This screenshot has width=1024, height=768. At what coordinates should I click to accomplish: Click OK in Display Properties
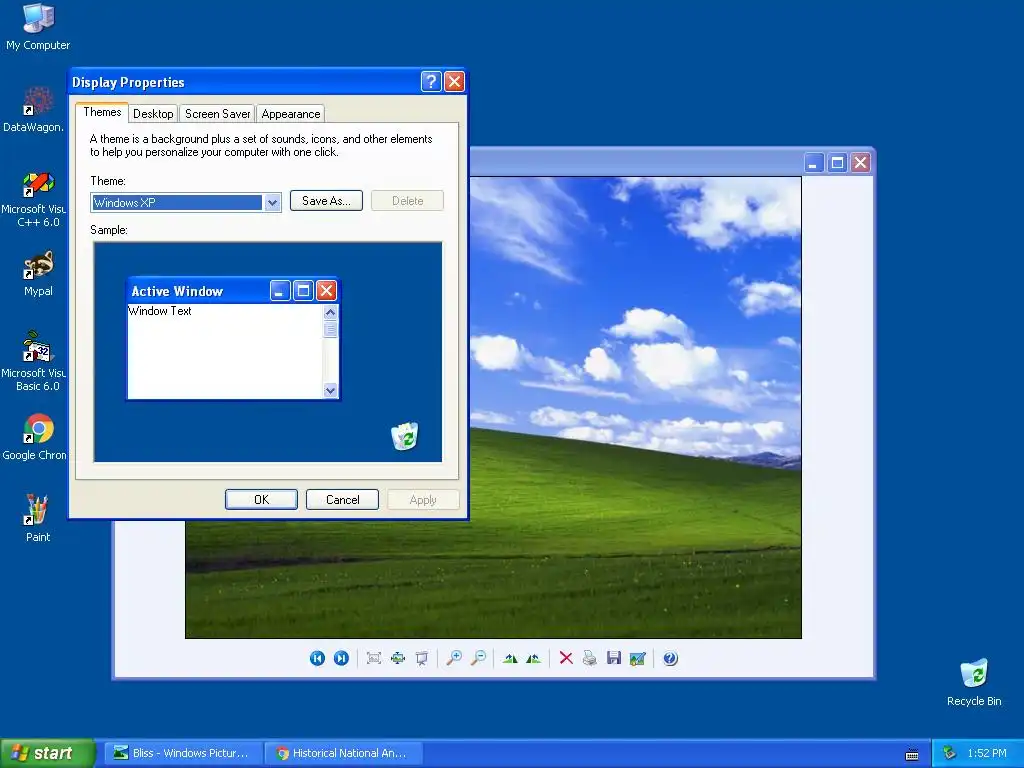(261, 500)
